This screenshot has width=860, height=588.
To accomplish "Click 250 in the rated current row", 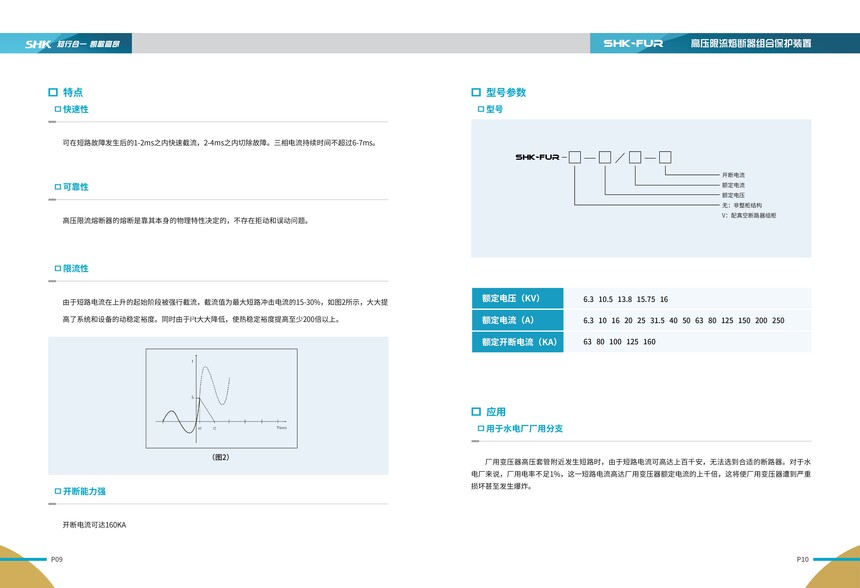I will [778, 320].
